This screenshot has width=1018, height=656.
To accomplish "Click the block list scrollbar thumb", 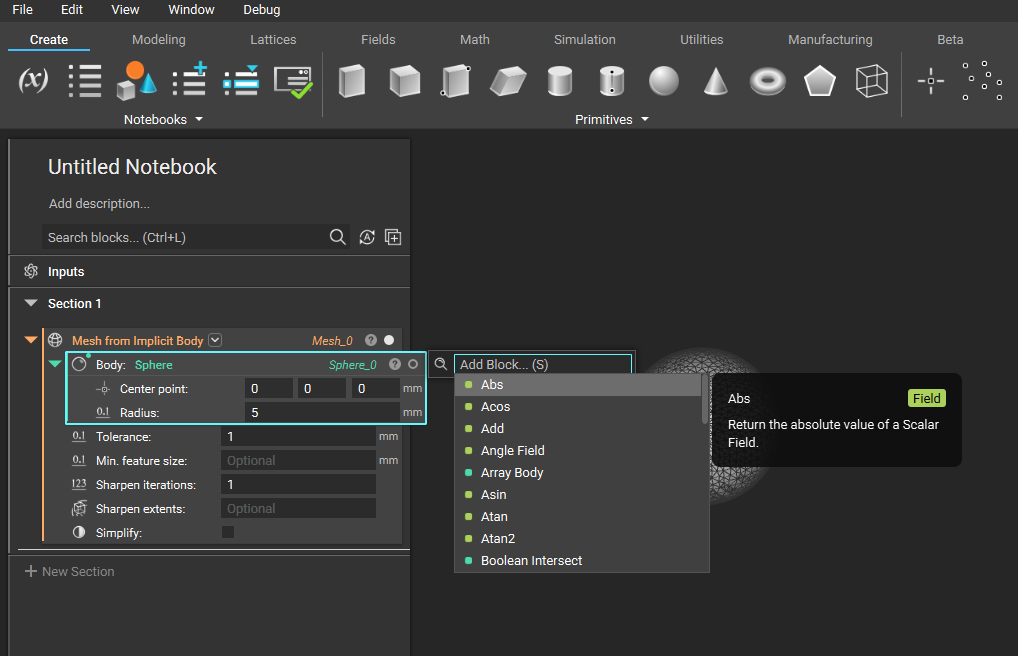I will tap(705, 399).
